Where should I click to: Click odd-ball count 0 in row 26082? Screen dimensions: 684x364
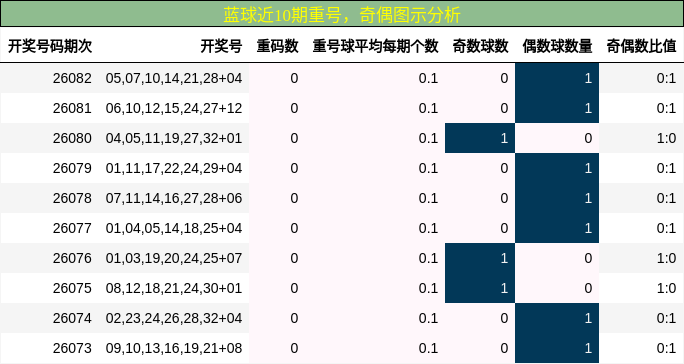coord(504,78)
